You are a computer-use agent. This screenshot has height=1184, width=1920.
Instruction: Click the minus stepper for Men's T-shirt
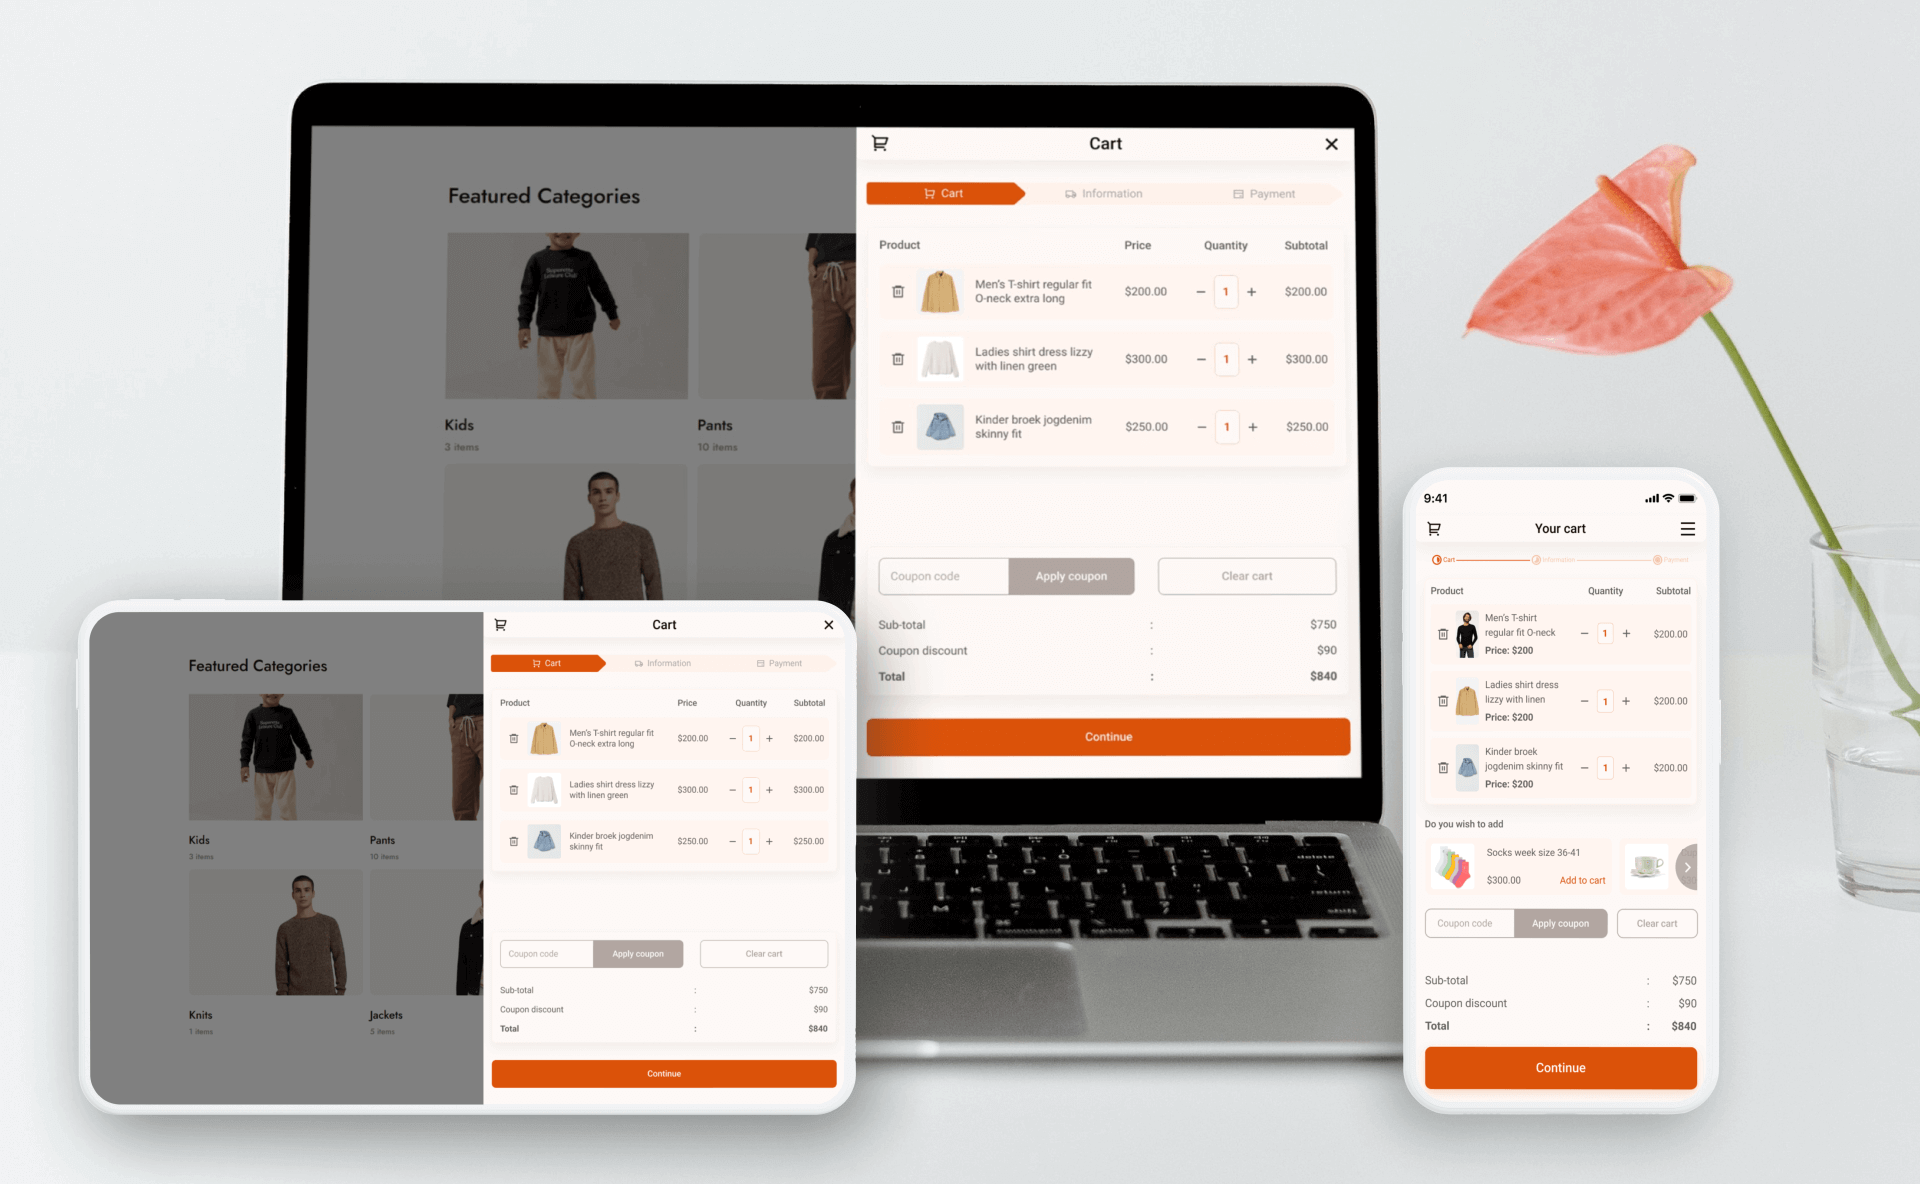coord(1192,291)
